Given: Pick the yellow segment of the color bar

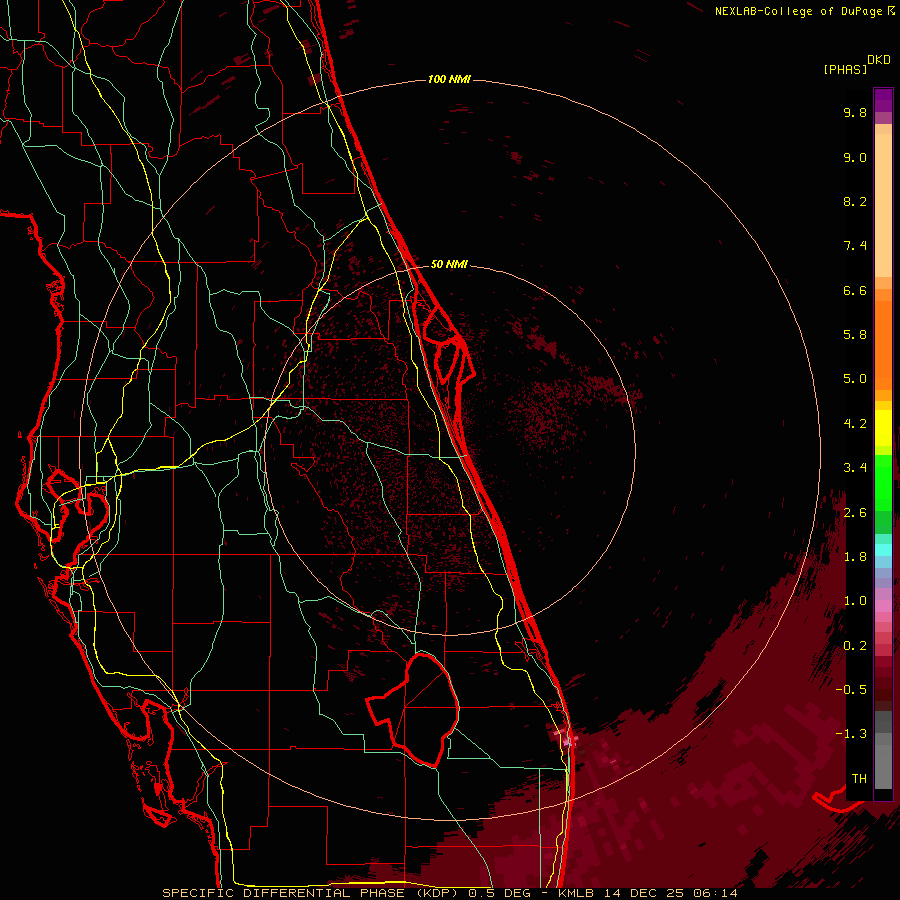Looking at the screenshot, I should (883, 428).
